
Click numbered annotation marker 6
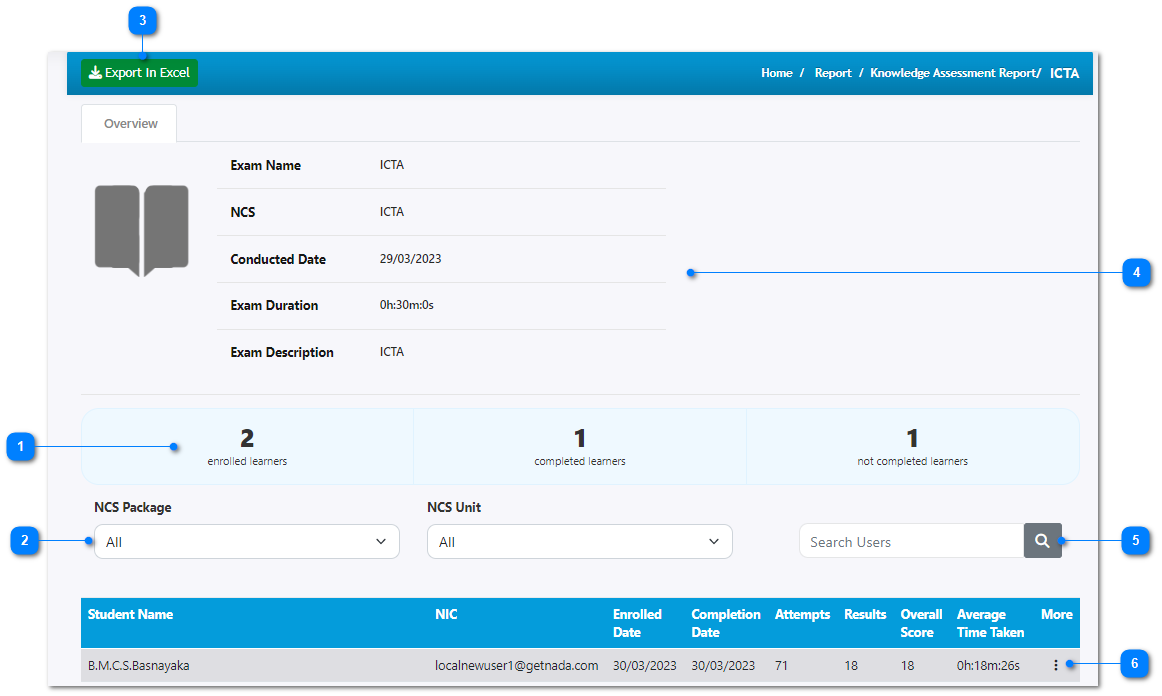(1134, 663)
